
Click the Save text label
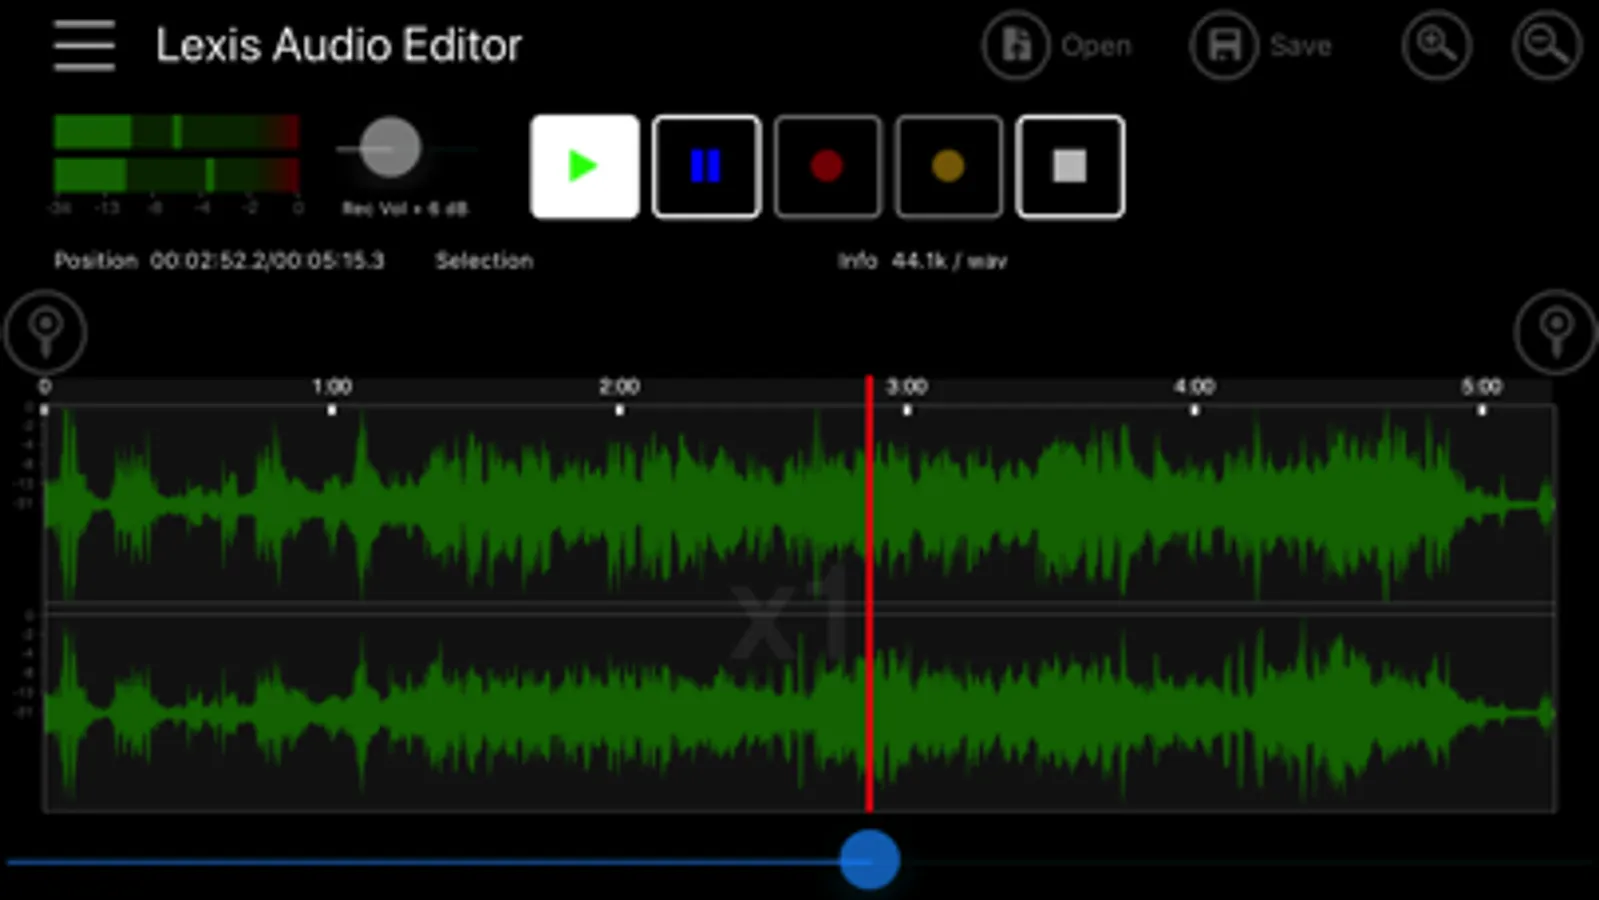[x=1300, y=46]
